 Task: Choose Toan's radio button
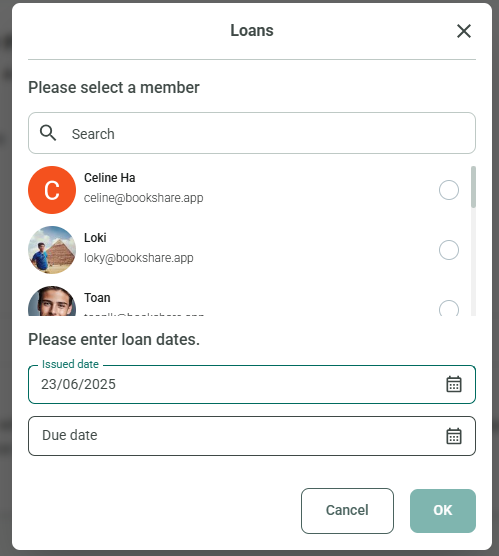click(449, 308)
